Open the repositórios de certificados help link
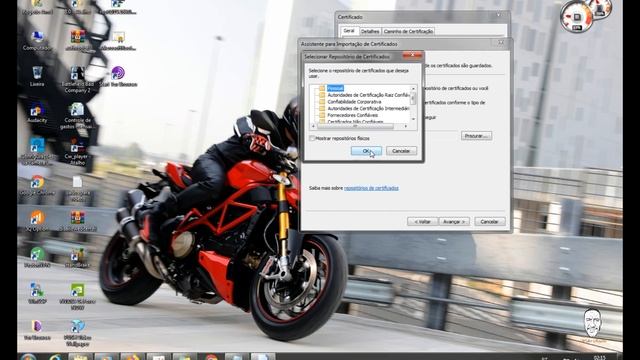 [x=371, y=188]
